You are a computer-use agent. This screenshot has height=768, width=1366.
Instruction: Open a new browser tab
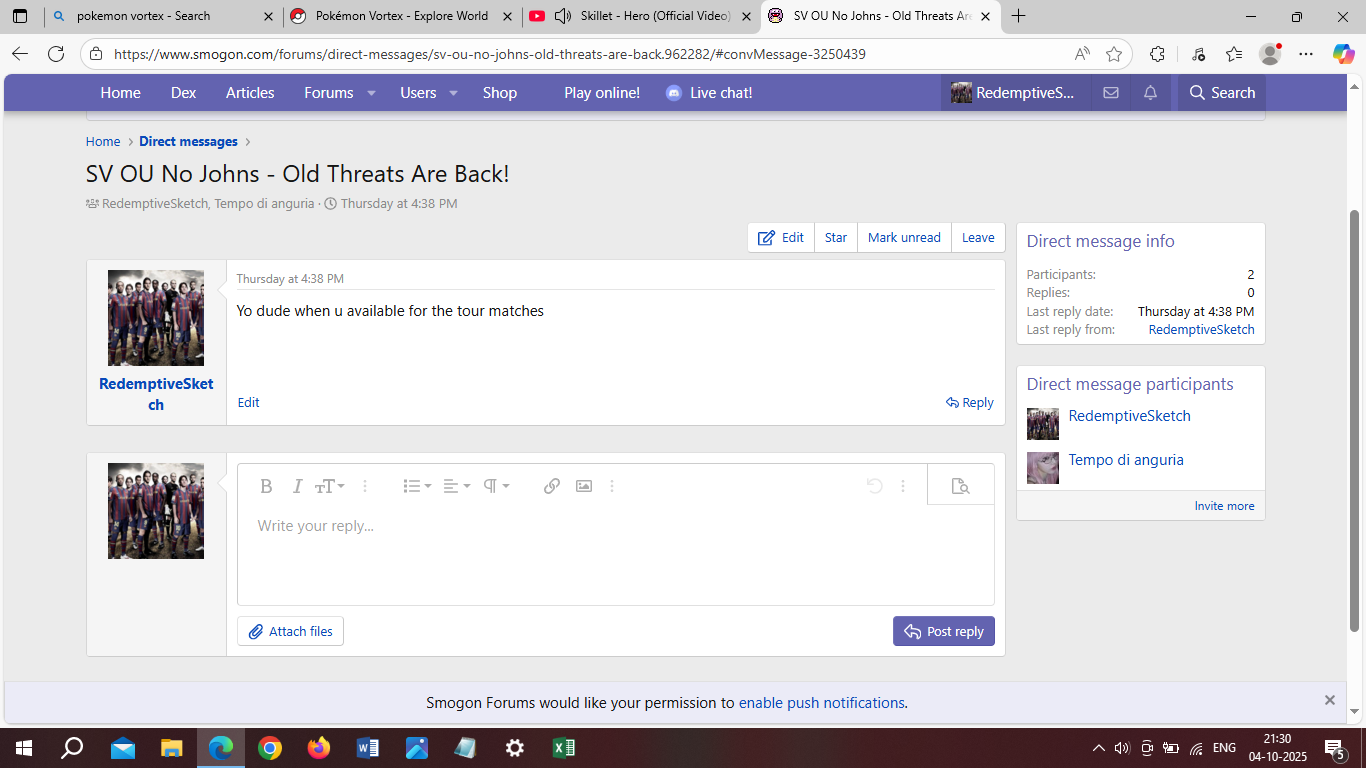click(1019, 16)
